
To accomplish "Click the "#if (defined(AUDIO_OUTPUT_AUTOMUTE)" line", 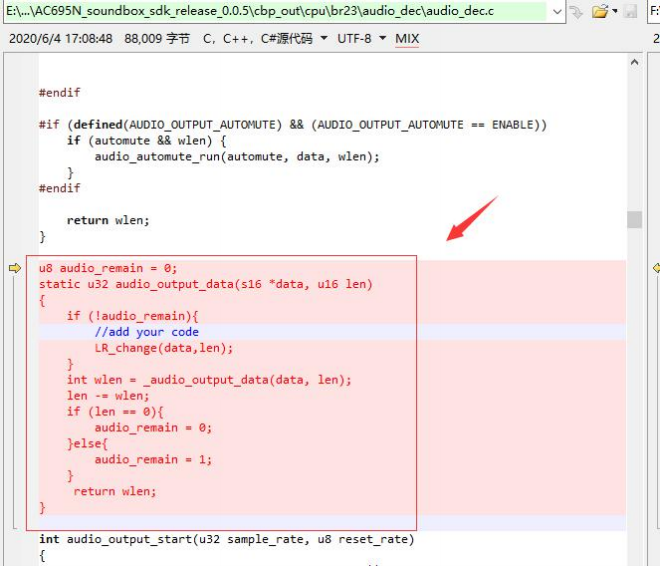I will click(x=293, y=125).
